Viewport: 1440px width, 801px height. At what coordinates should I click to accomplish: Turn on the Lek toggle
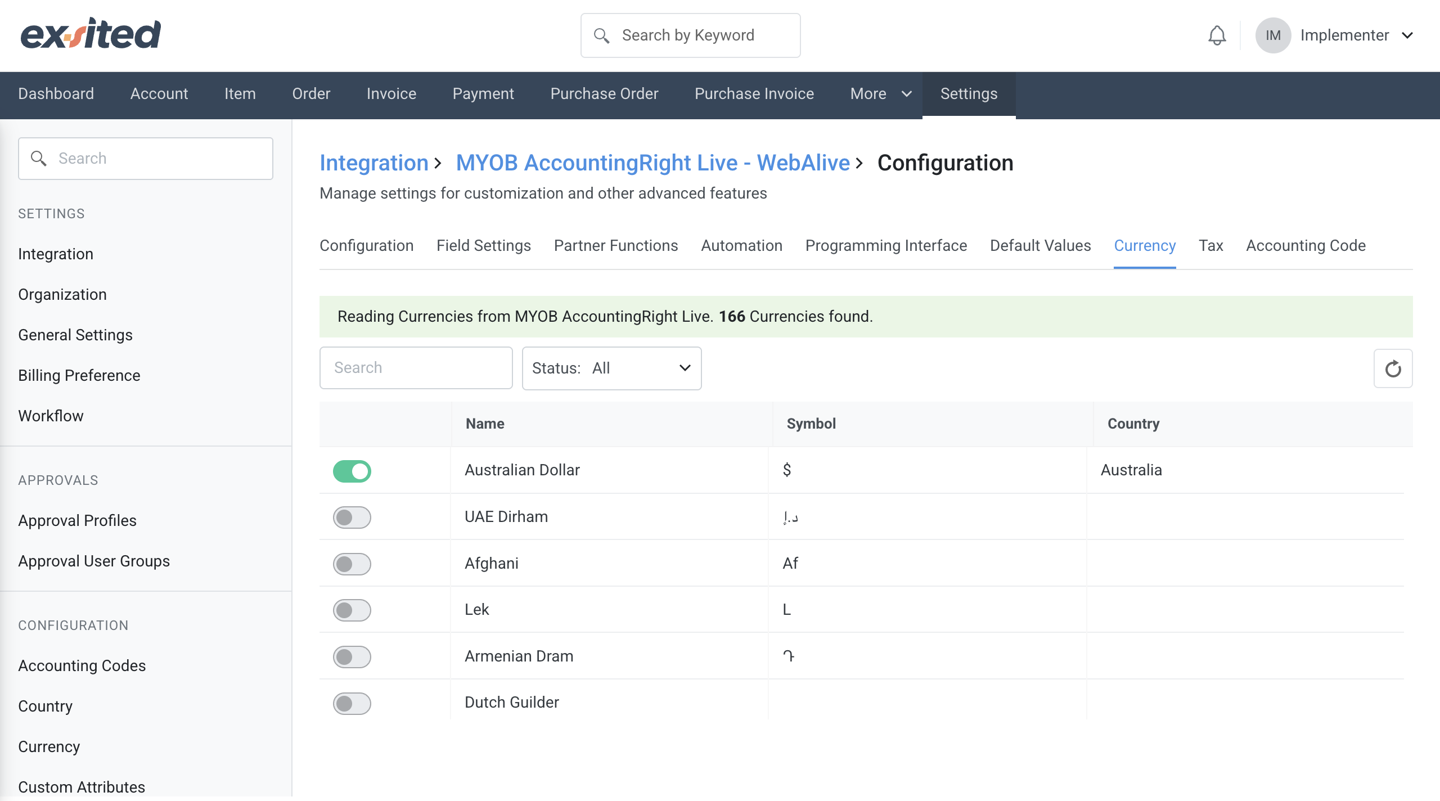coord(352,610)
